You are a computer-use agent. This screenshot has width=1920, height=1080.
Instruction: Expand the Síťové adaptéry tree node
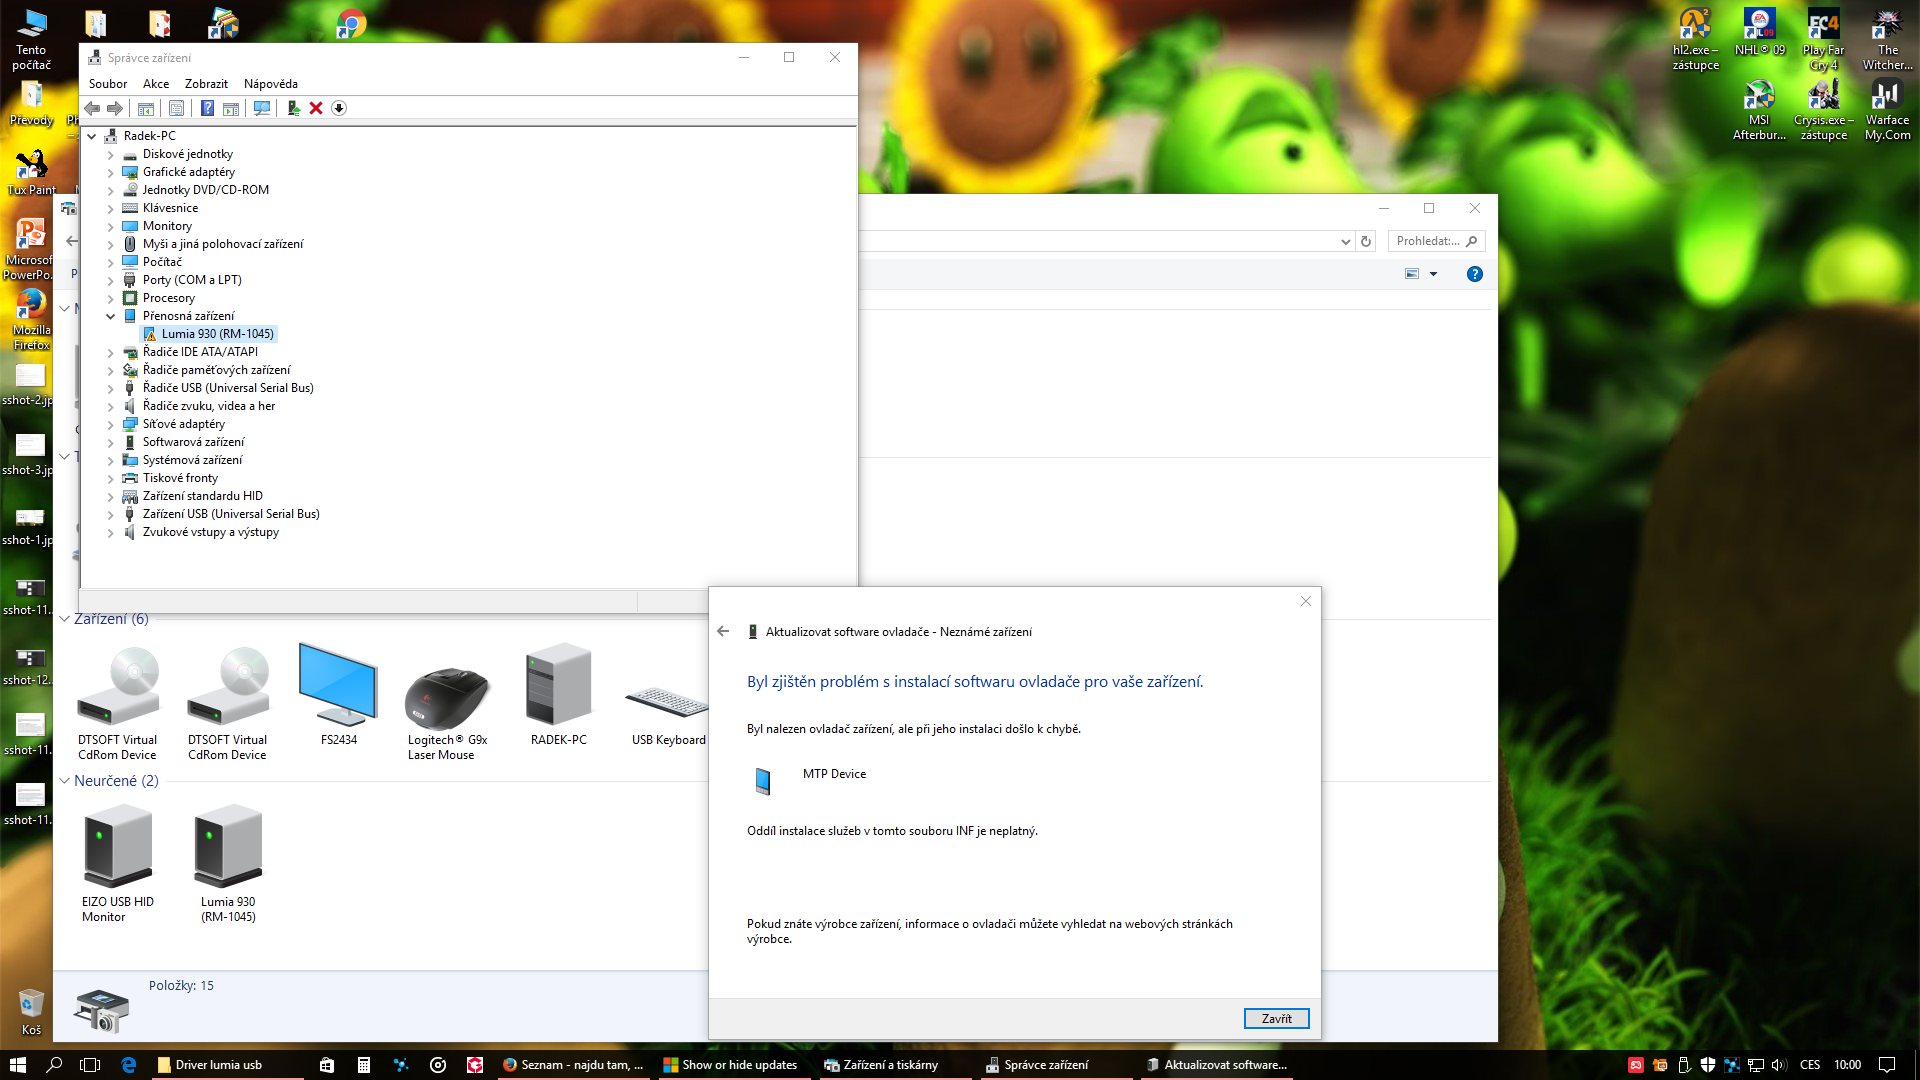[111, 424]
